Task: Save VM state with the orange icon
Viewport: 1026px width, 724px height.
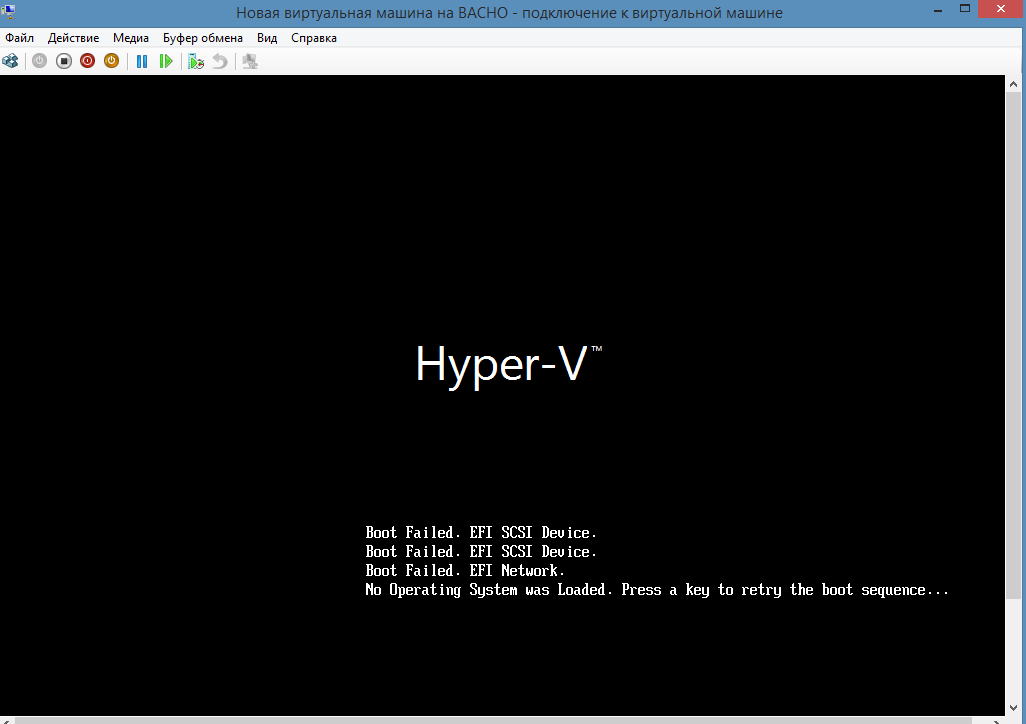Action: click(x=111, y=61)
